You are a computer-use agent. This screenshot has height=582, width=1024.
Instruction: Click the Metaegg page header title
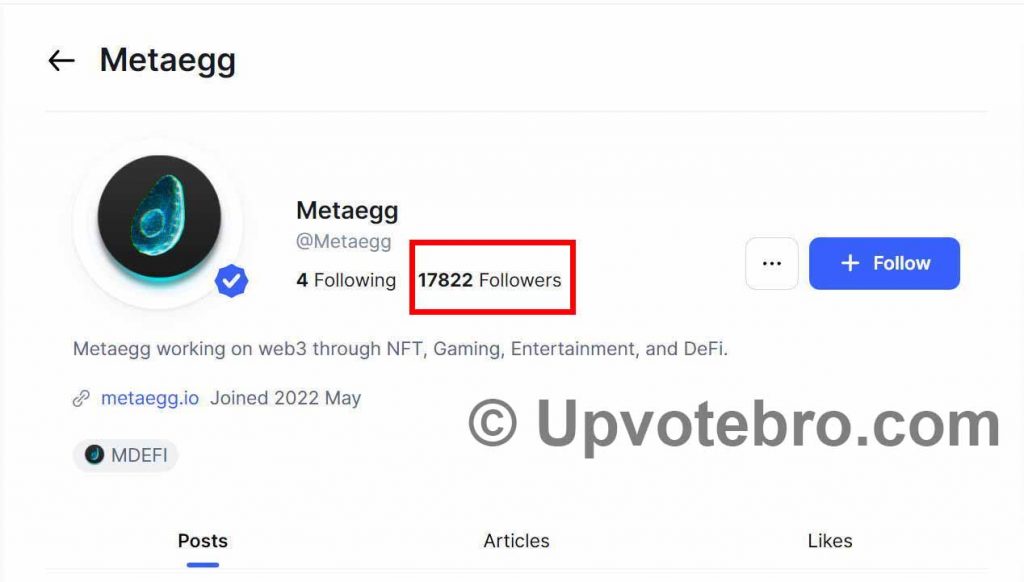coord(168,61)
